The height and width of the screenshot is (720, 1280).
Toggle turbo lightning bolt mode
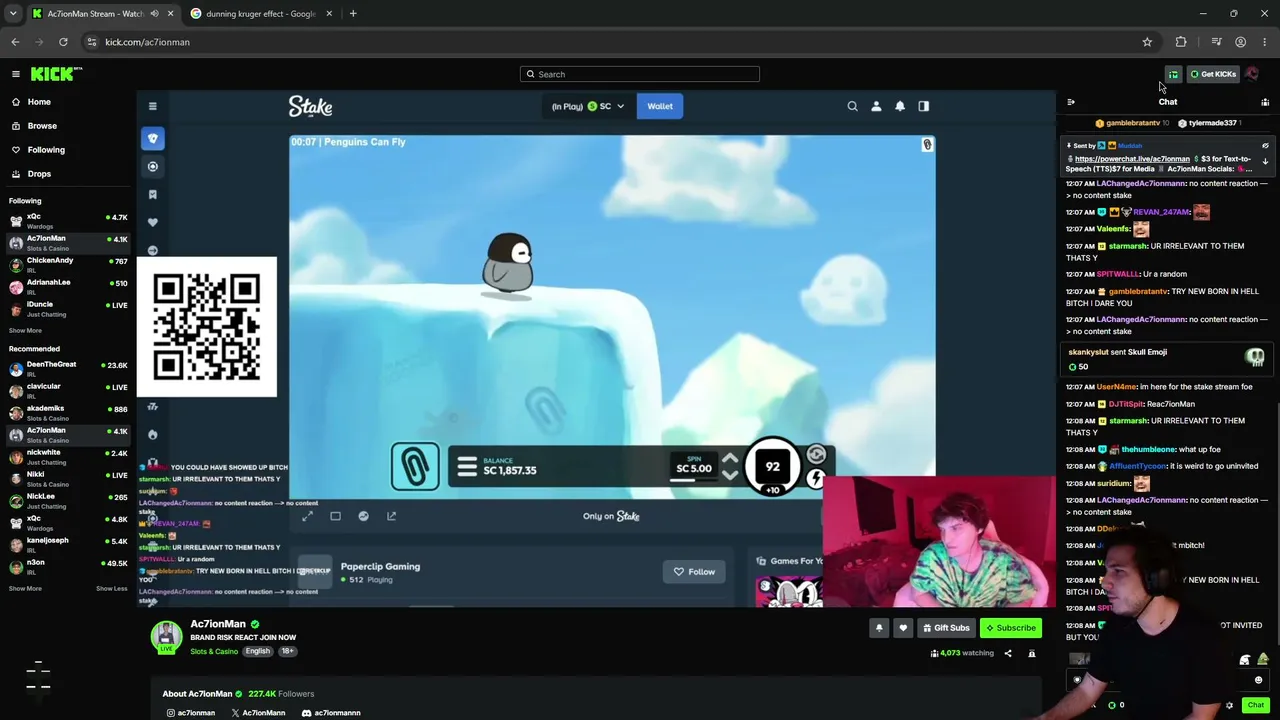(816, 480)
